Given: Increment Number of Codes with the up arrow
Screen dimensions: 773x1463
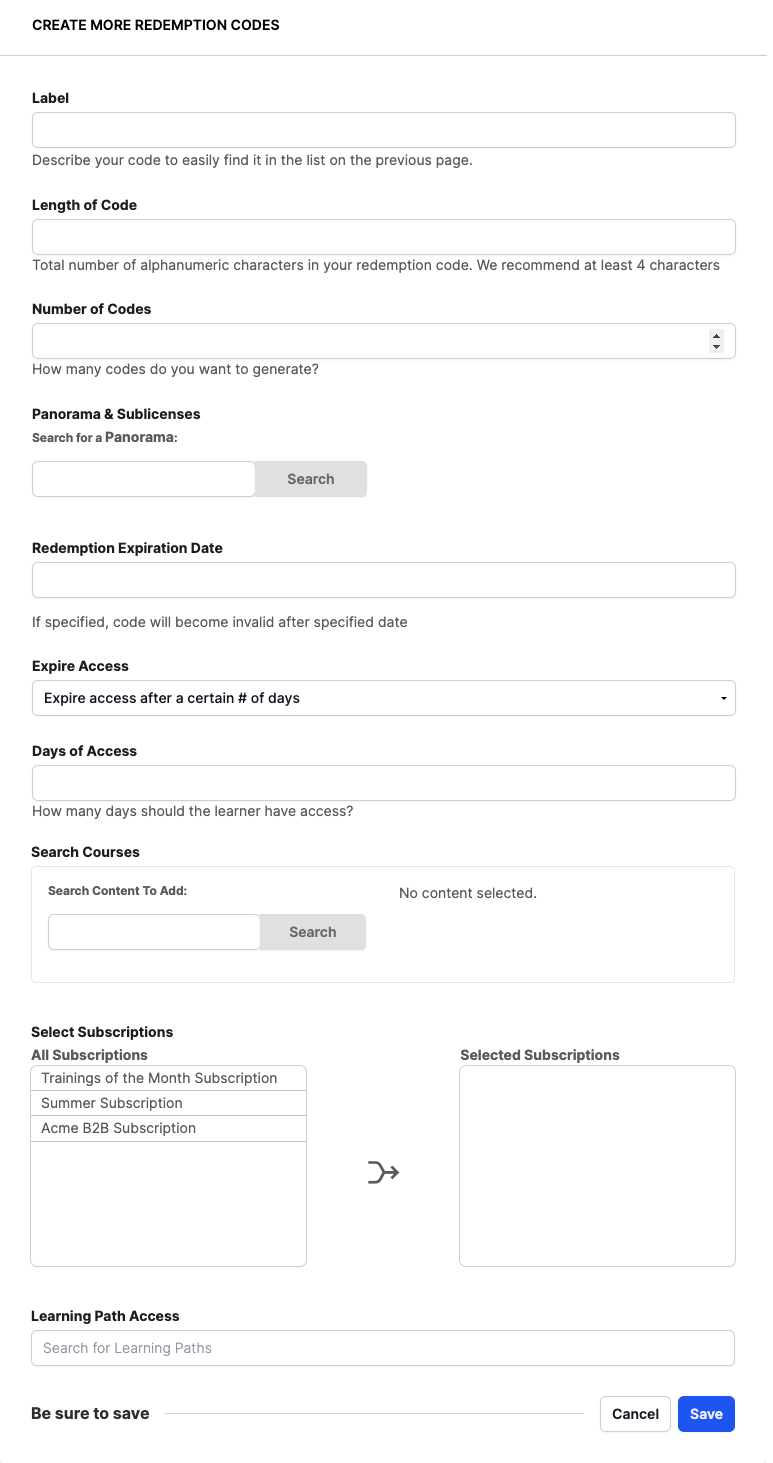Looking at the screenshot, I should [716, 335].
